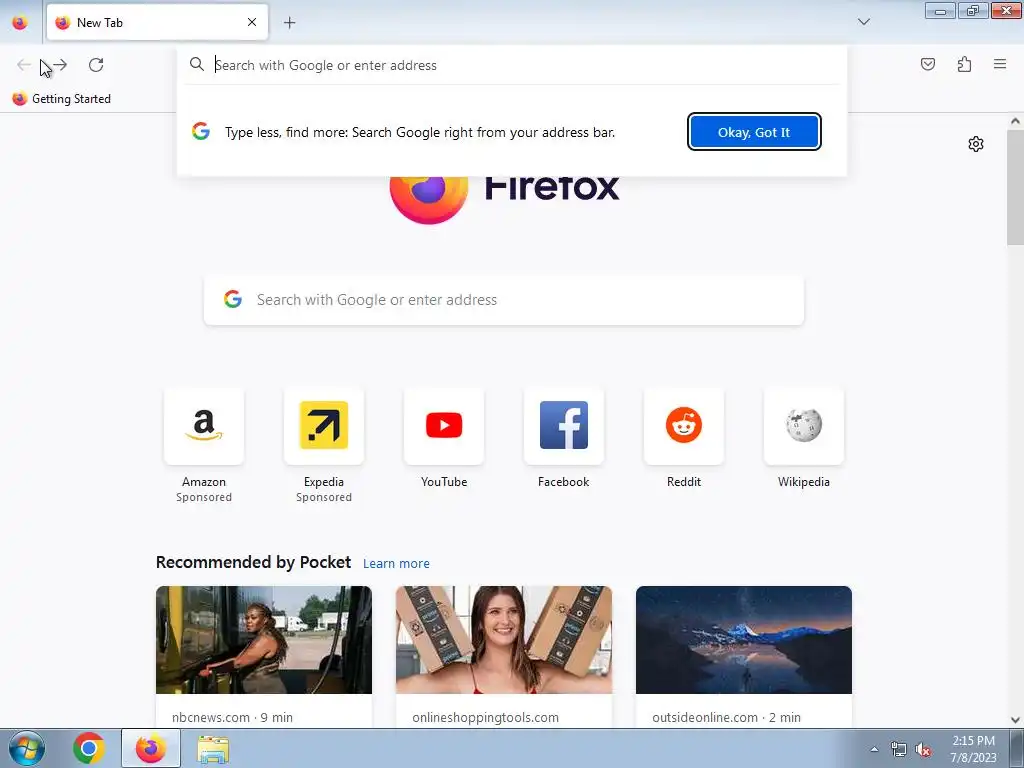The height and width of the screenshot is (768, 1024).
Task: Open the nbcnews.com Pocket story thumbnail
Action: tap(264, 640)
